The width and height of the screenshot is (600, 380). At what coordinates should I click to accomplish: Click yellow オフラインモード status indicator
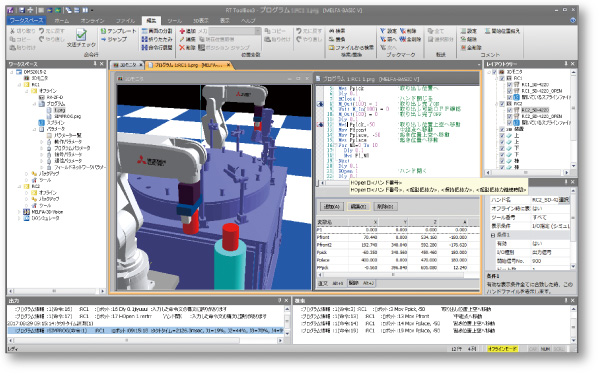pos(502,349)
